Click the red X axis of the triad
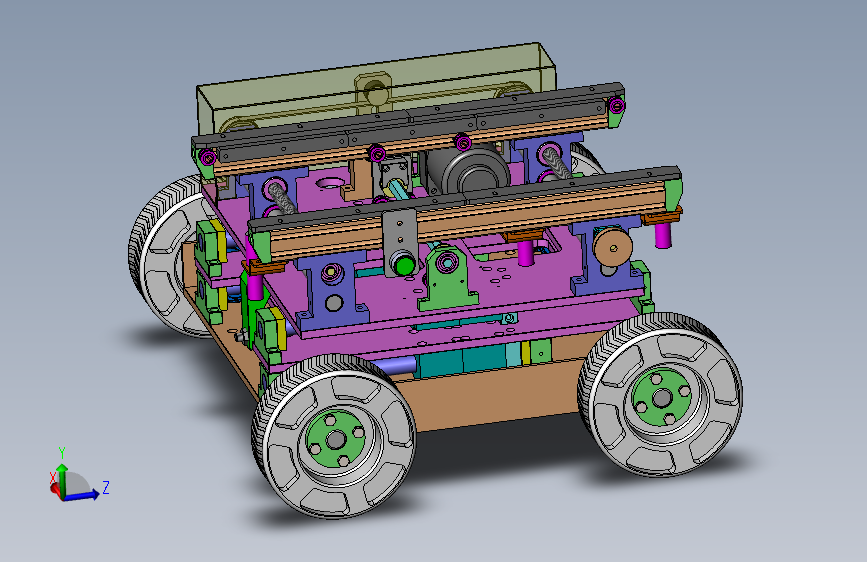 click(x=55, y=488)
